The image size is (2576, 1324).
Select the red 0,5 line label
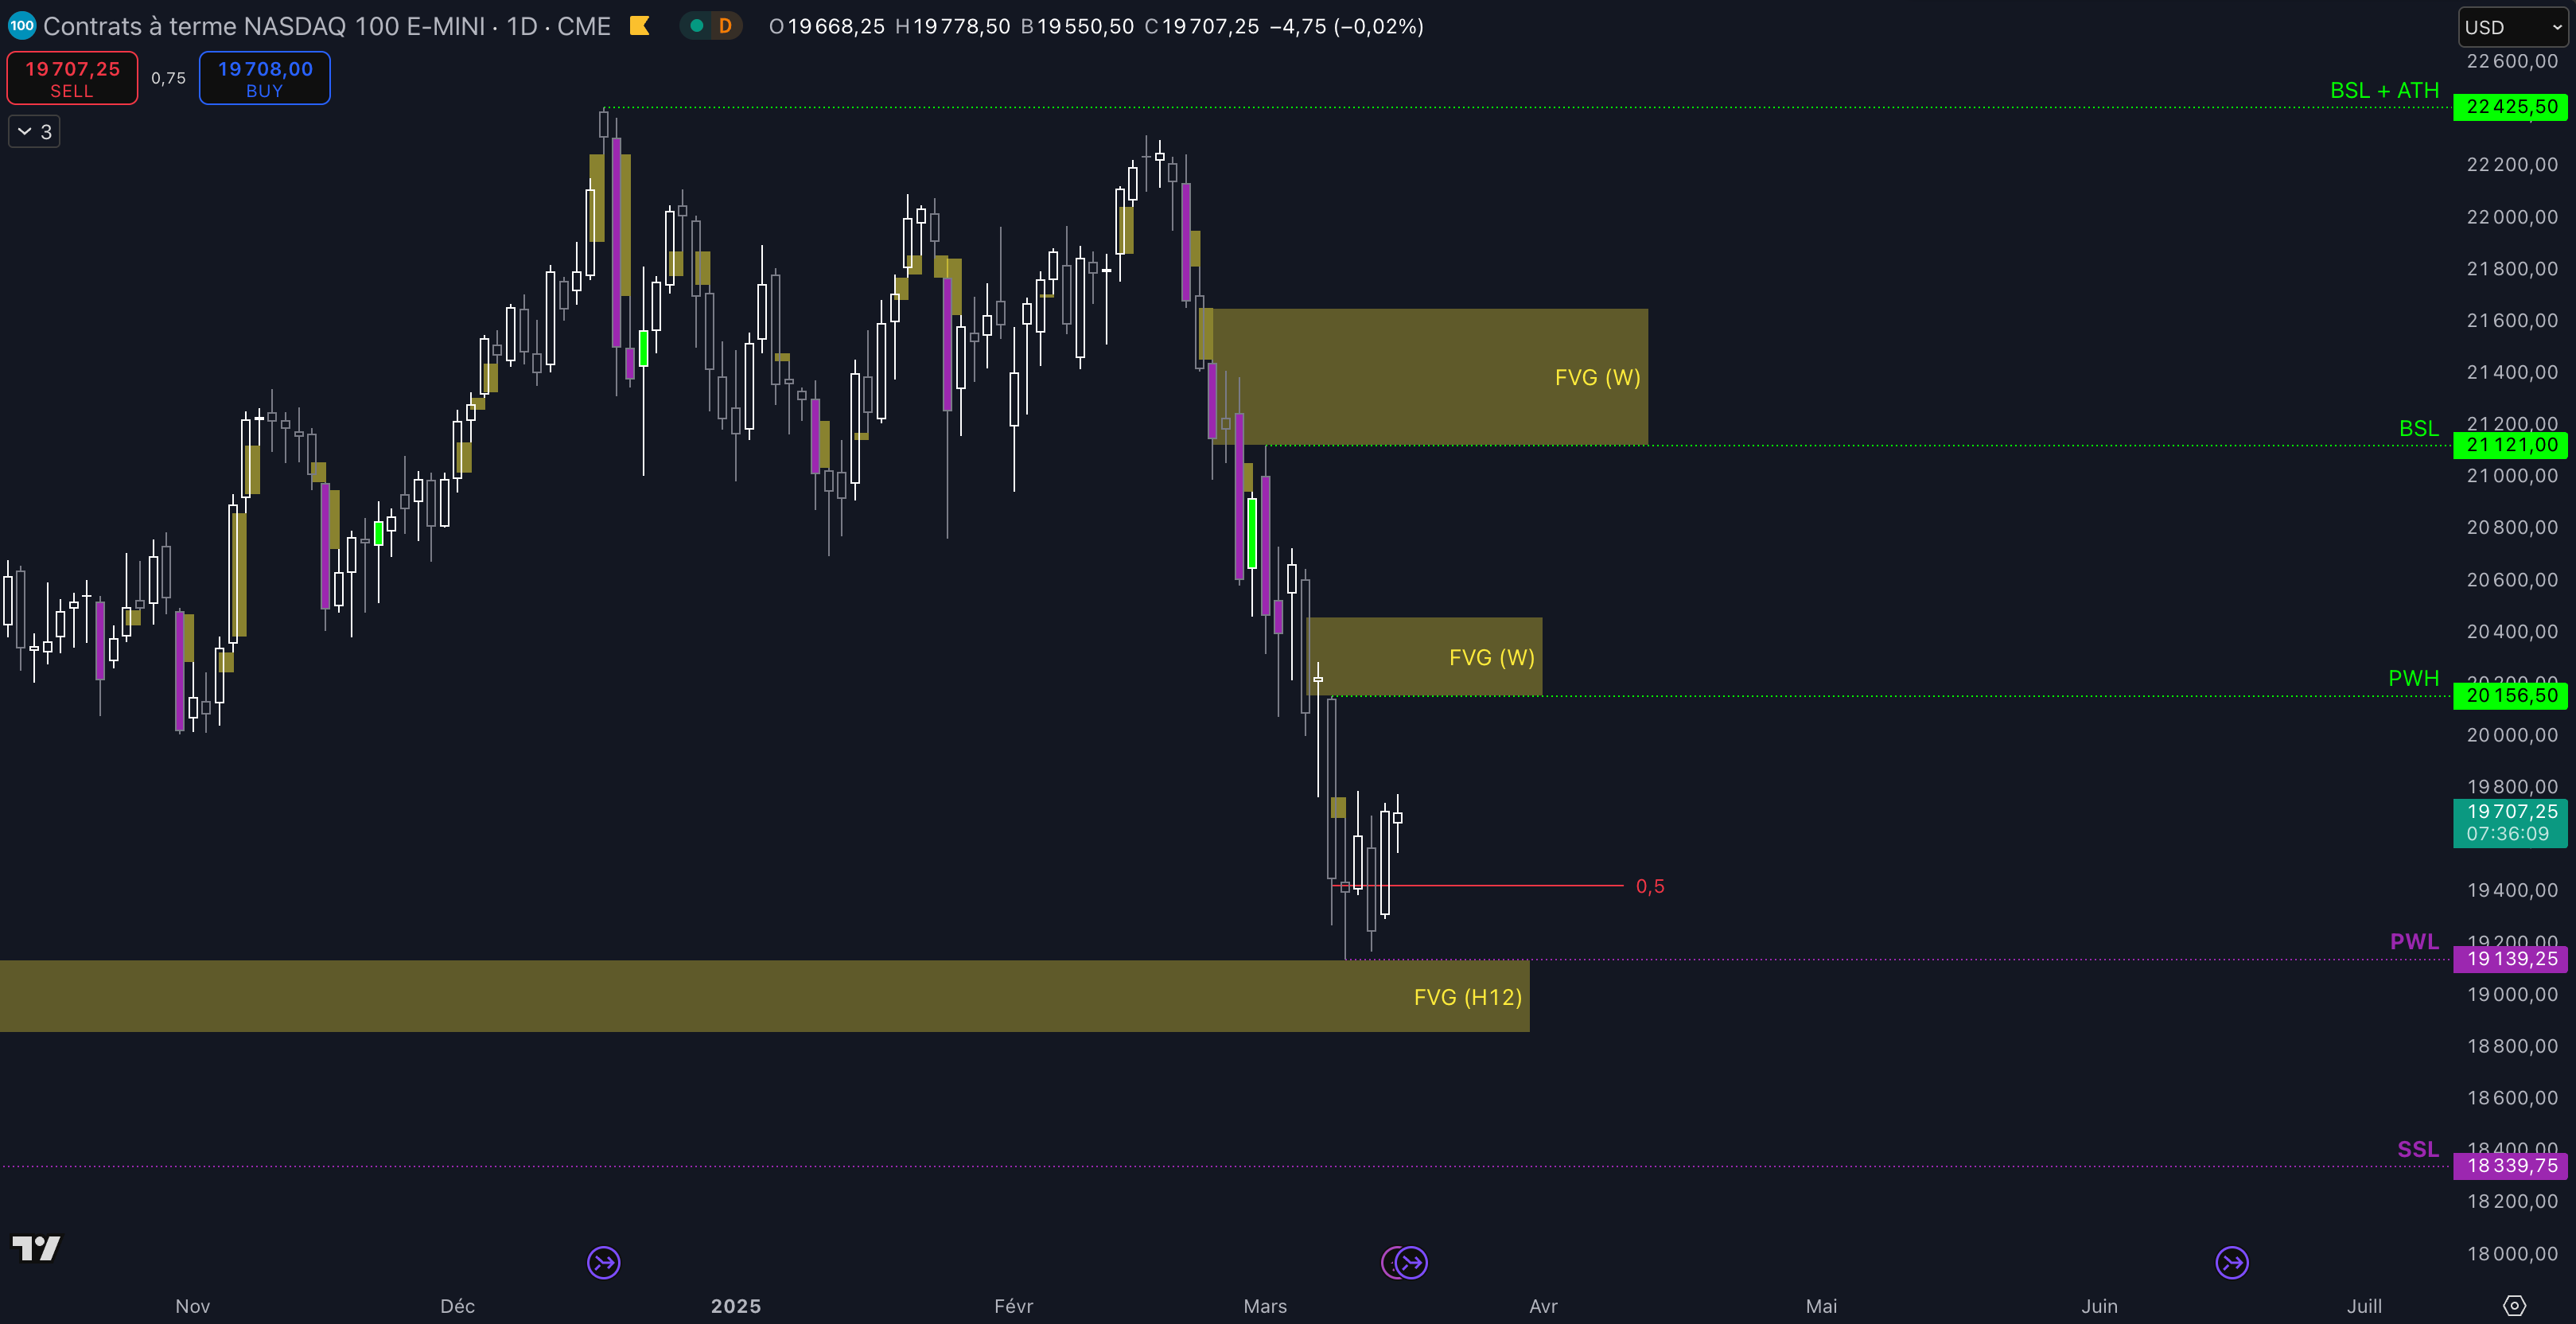[x=1650, y=886]
